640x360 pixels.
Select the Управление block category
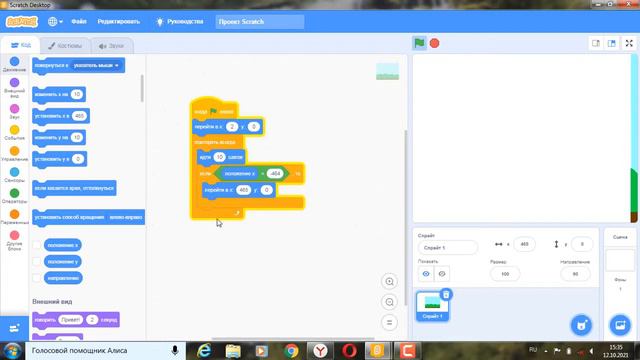coord(14,154)
